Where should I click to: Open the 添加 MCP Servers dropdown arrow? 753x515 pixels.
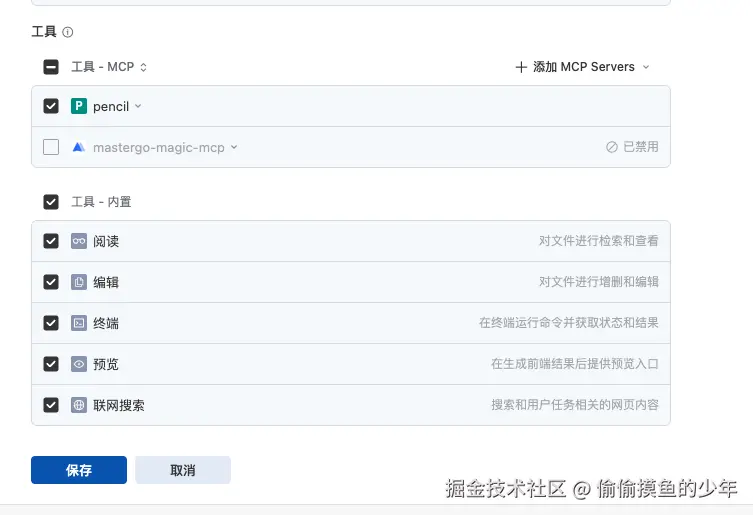(646, 67)
